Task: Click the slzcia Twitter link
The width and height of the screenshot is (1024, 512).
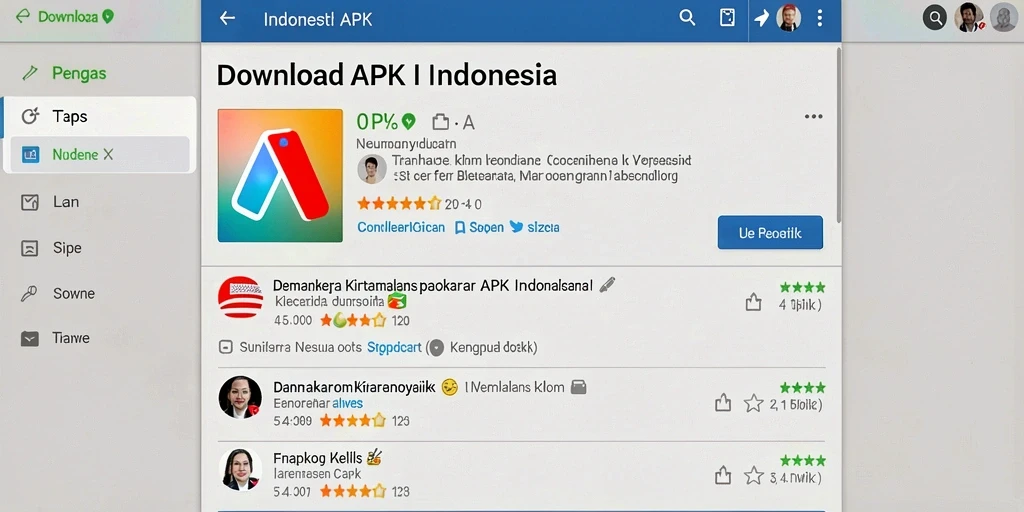Action: [534, 227]
